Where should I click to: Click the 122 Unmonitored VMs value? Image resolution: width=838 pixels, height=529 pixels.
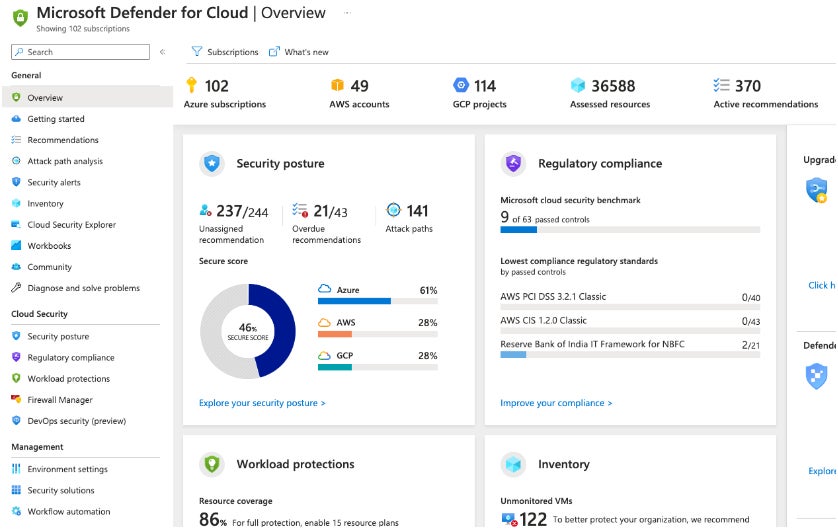pos(533,519)
